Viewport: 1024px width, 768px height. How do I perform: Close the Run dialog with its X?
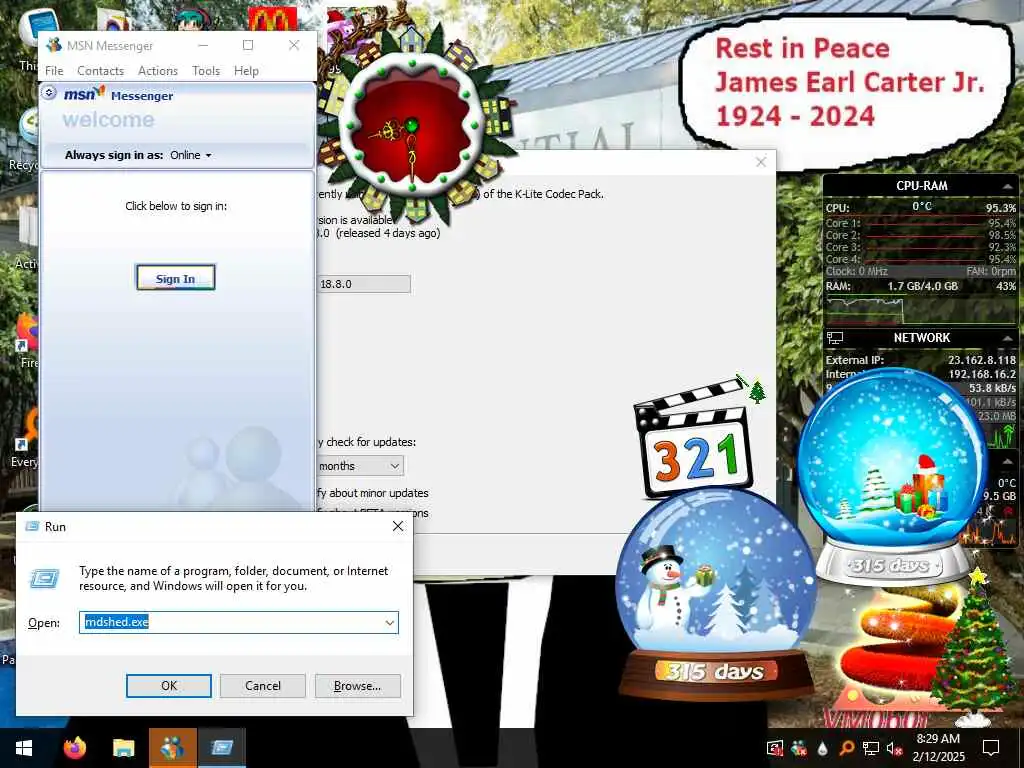coord(398,526)
